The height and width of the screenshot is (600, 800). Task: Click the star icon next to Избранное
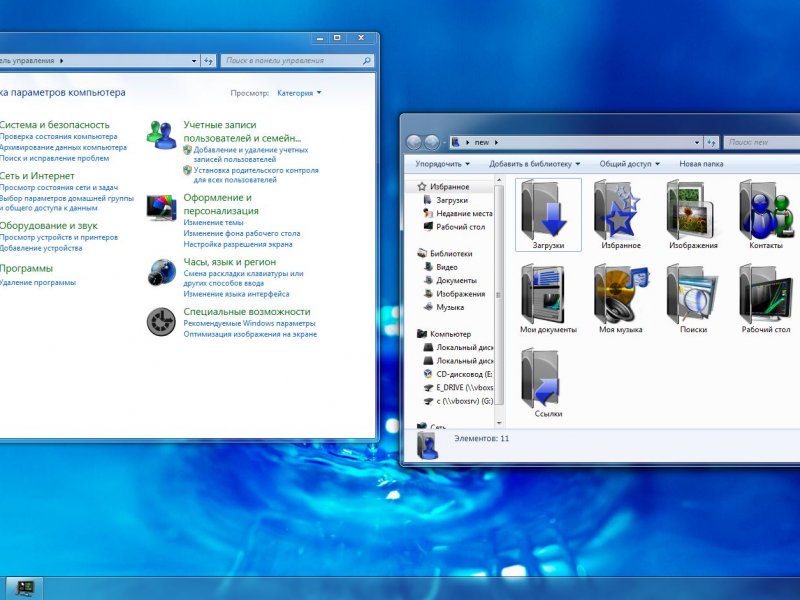(x=421, y=187)
